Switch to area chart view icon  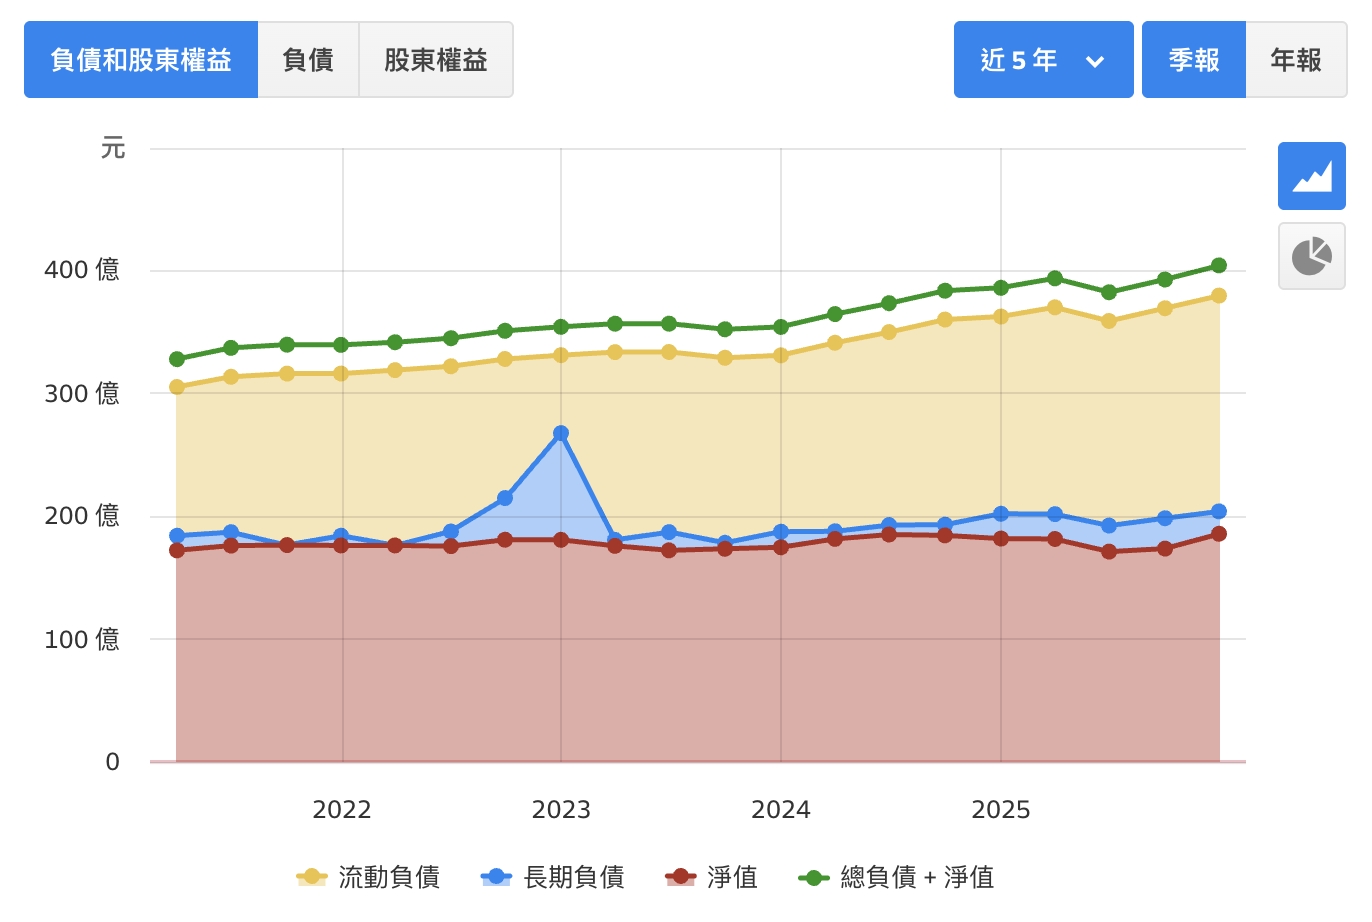tap(1311, 177)
